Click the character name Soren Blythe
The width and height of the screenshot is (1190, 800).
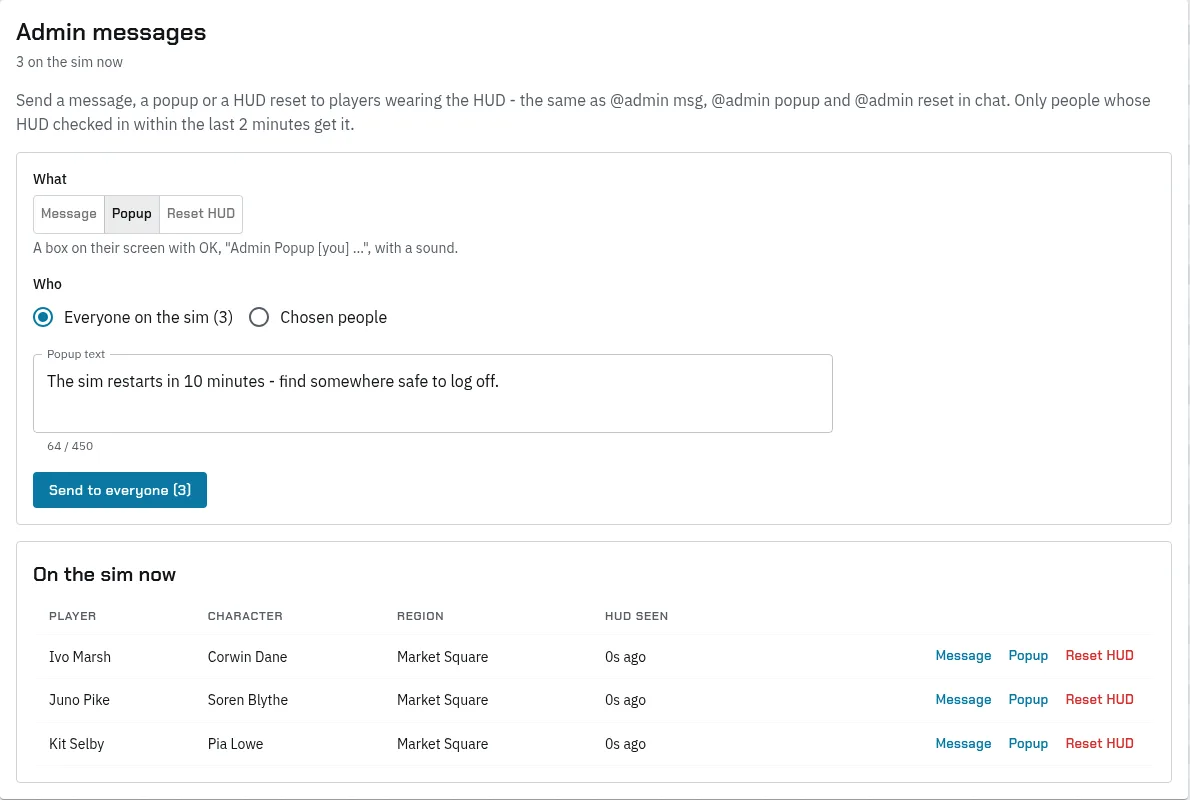coord(248,700)
